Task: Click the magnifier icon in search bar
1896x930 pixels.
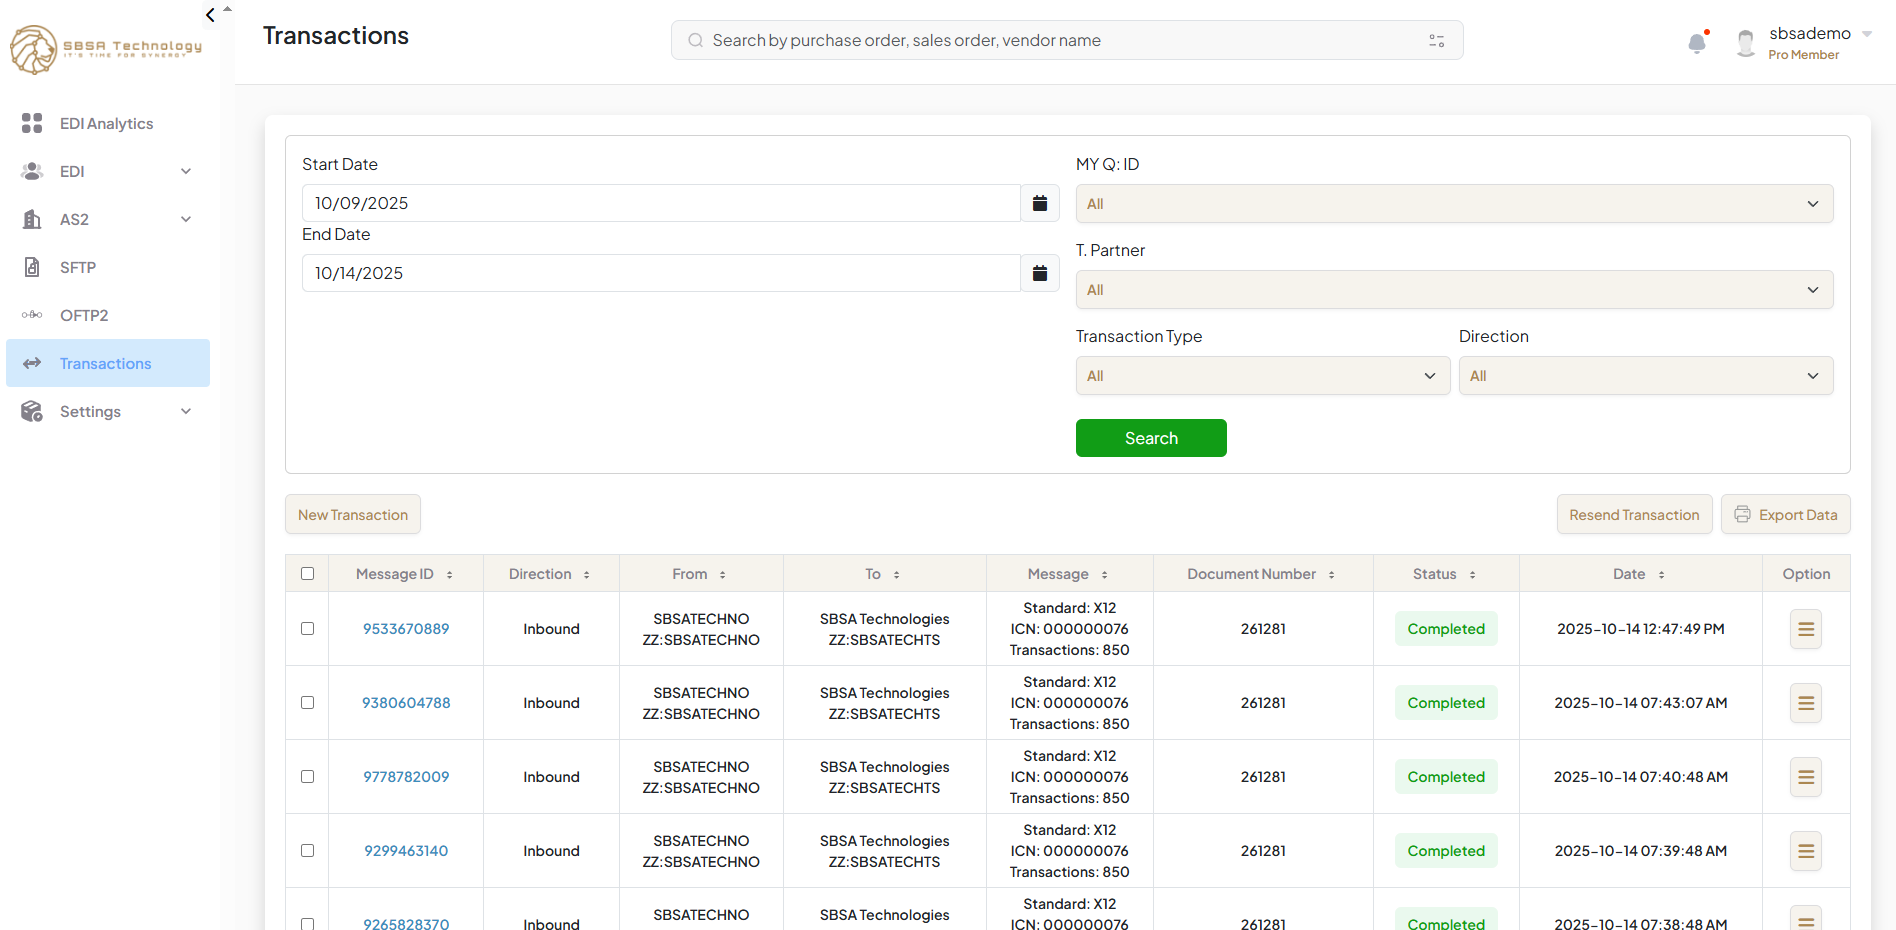Action: pyautogui.click(x=695, y=40)
